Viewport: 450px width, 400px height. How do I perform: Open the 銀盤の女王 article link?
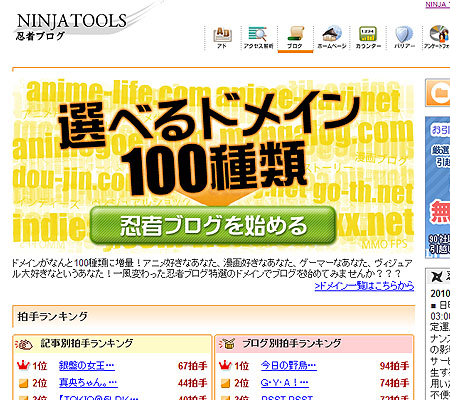(x=87, y=366)
